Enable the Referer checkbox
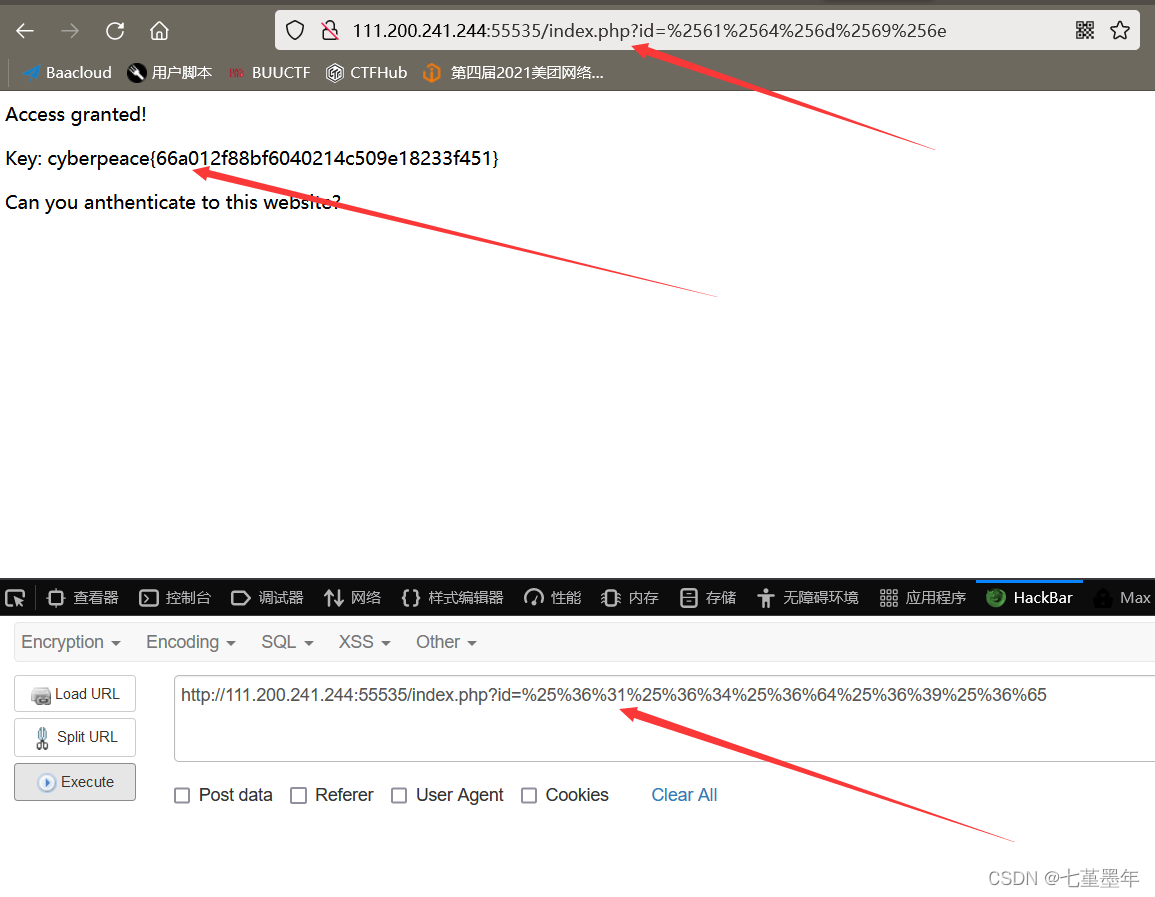This screenshot has width=1155, height=897. [x=298, y=795]
